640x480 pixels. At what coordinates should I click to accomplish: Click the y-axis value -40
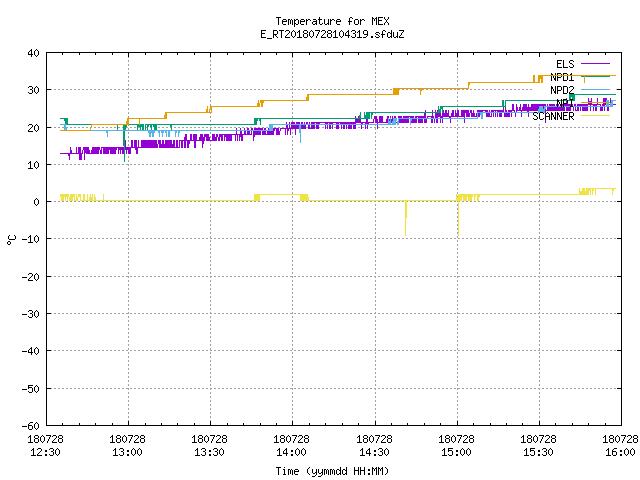coord(31,351)
